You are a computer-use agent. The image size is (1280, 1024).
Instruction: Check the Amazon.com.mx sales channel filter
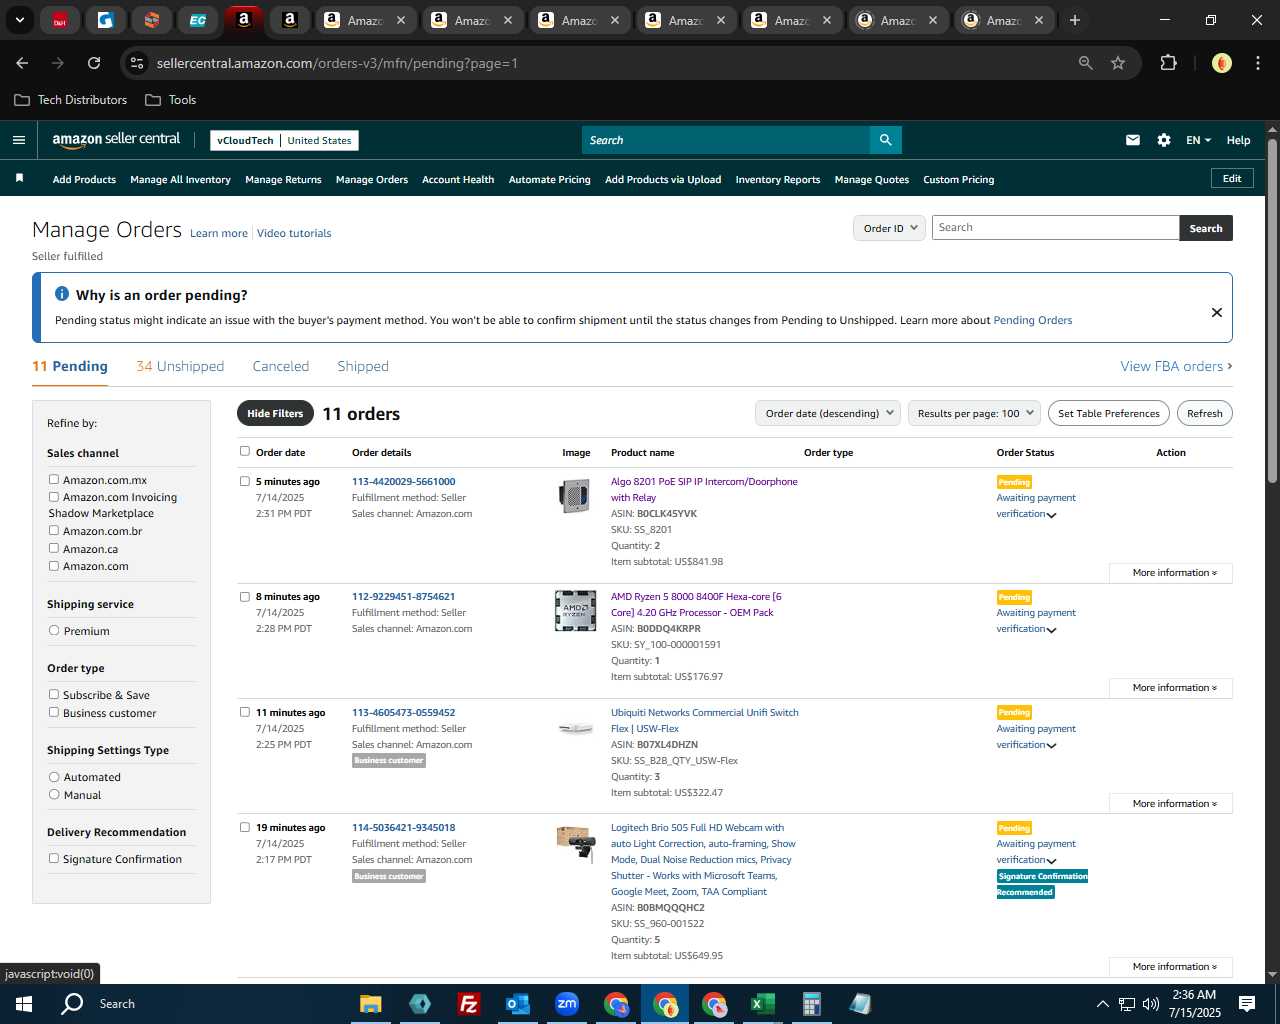click(54, 479)
